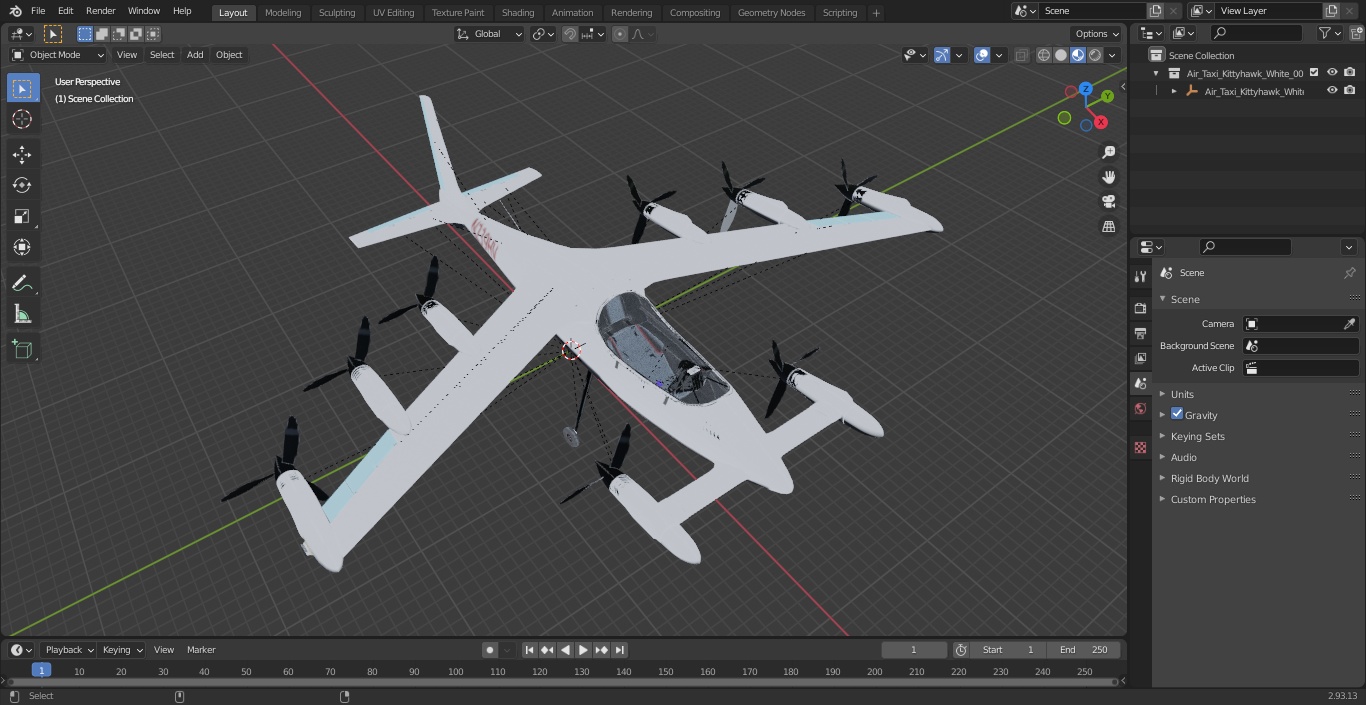Add a new workspace tab
This screenshot has width=1366, height=705.
pos(876,12)
